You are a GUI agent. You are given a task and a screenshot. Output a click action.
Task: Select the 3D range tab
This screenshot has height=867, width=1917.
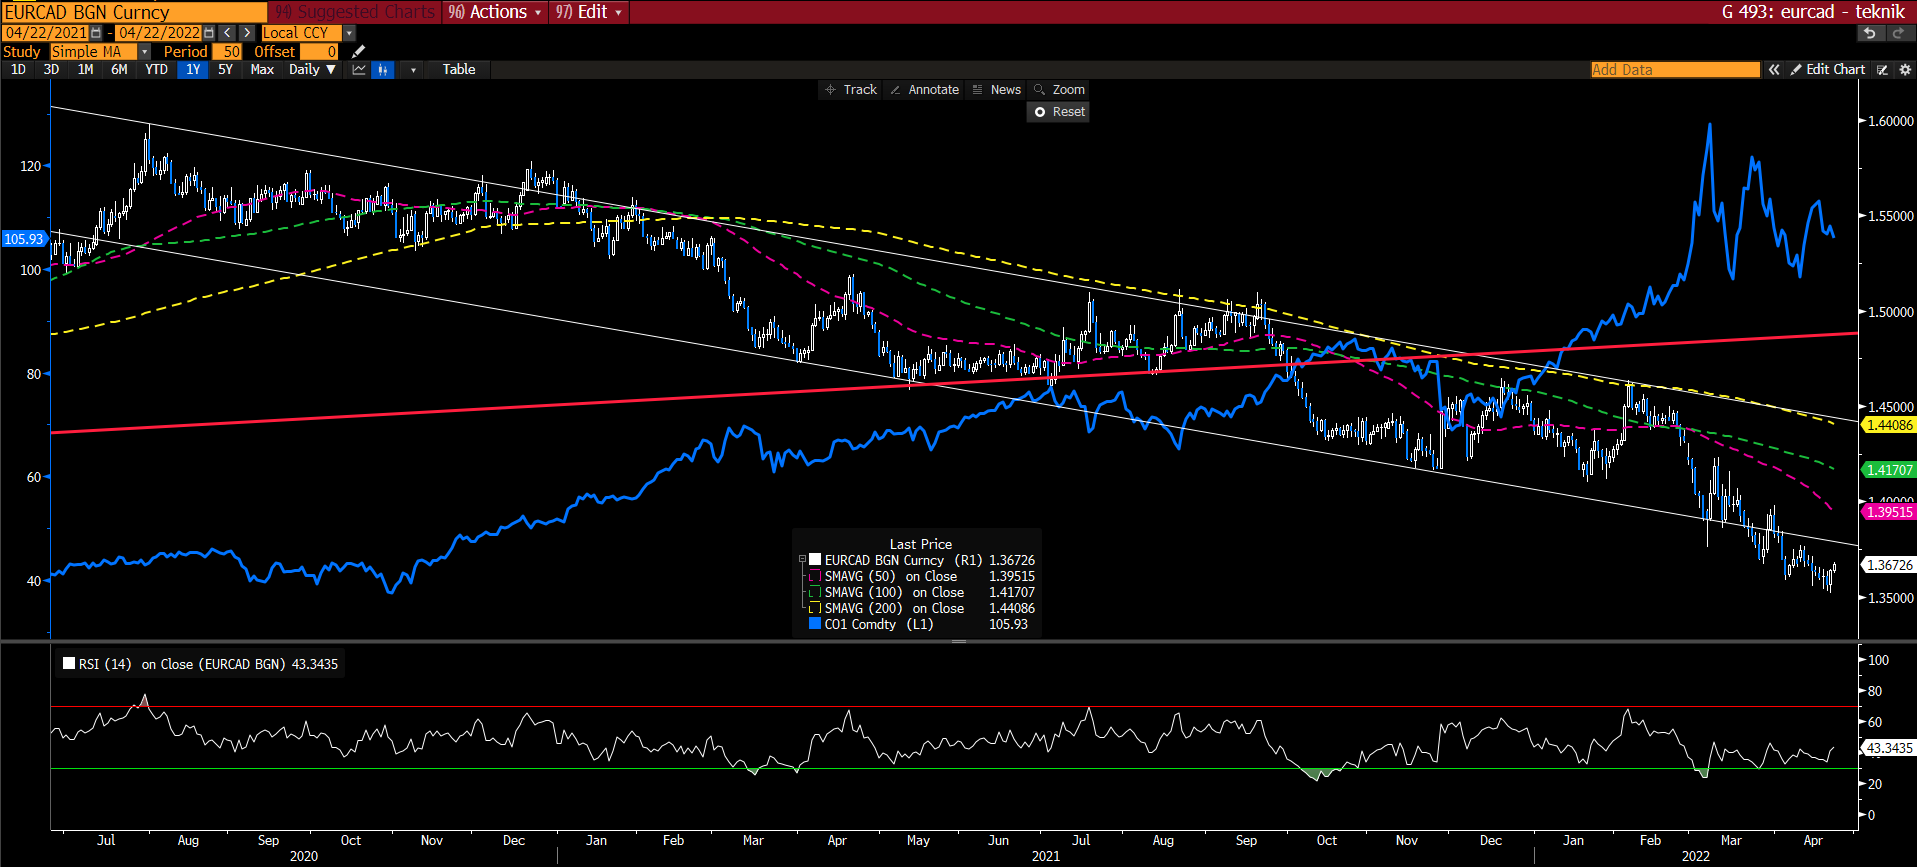pos(51,69)
